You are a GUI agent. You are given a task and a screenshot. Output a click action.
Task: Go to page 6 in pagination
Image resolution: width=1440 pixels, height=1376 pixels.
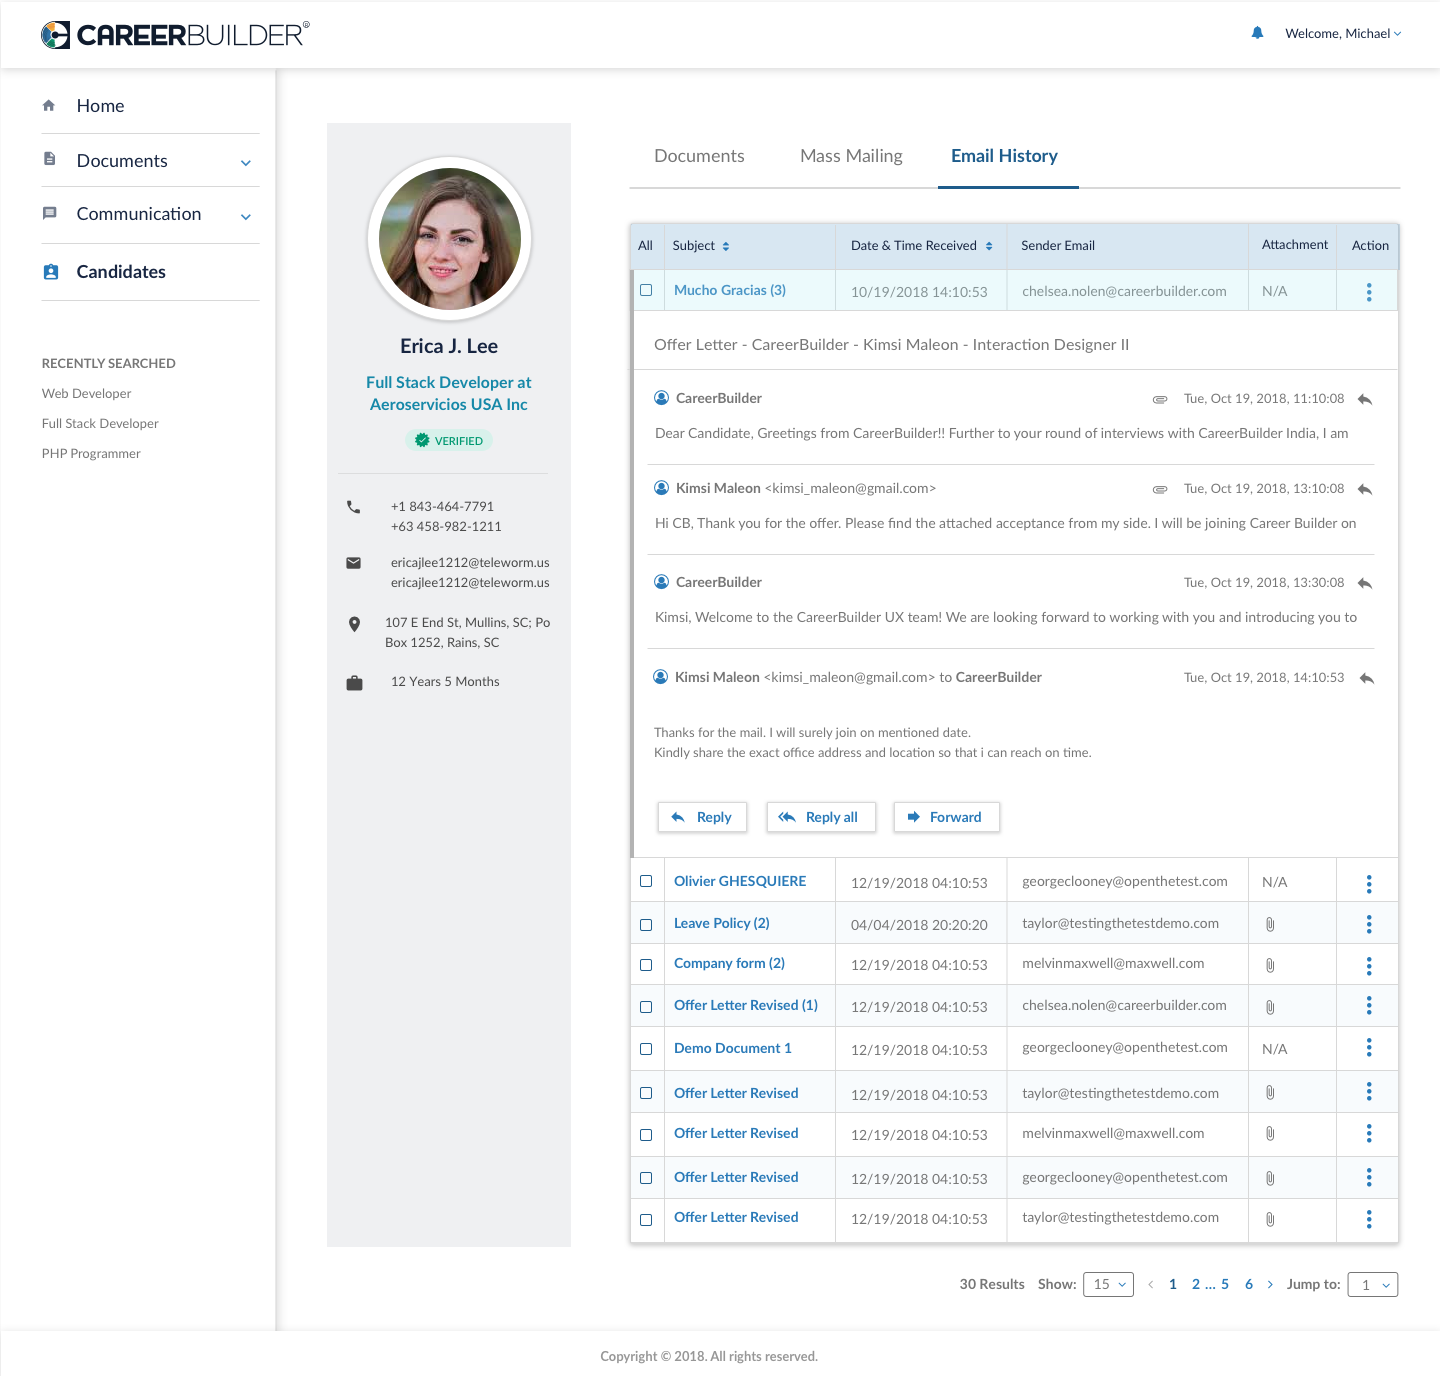(1249, 1285)
